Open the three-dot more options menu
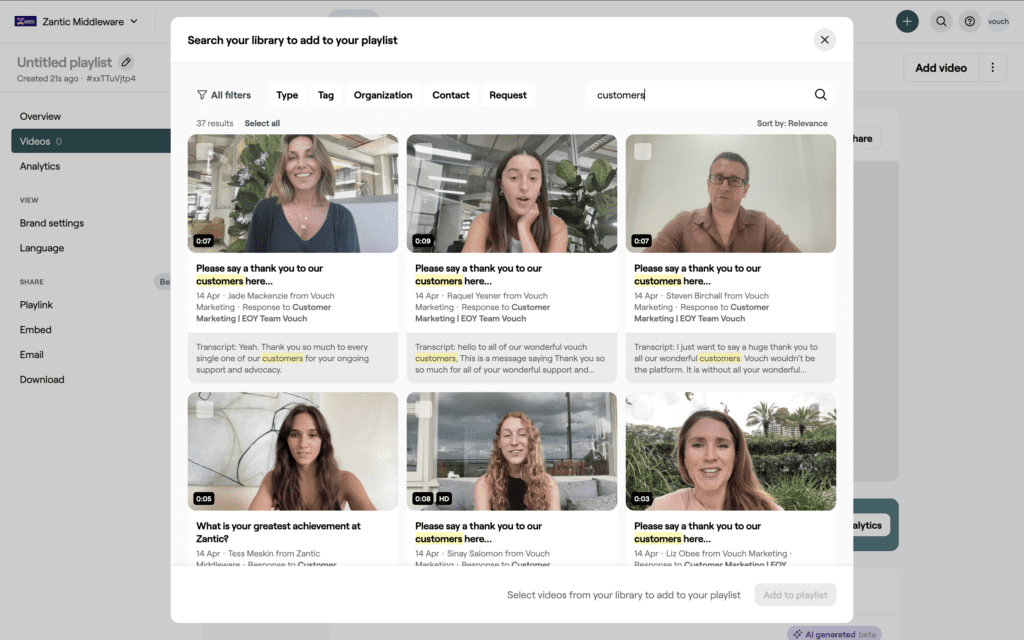The image size is (1024, 640). point(993,67)
